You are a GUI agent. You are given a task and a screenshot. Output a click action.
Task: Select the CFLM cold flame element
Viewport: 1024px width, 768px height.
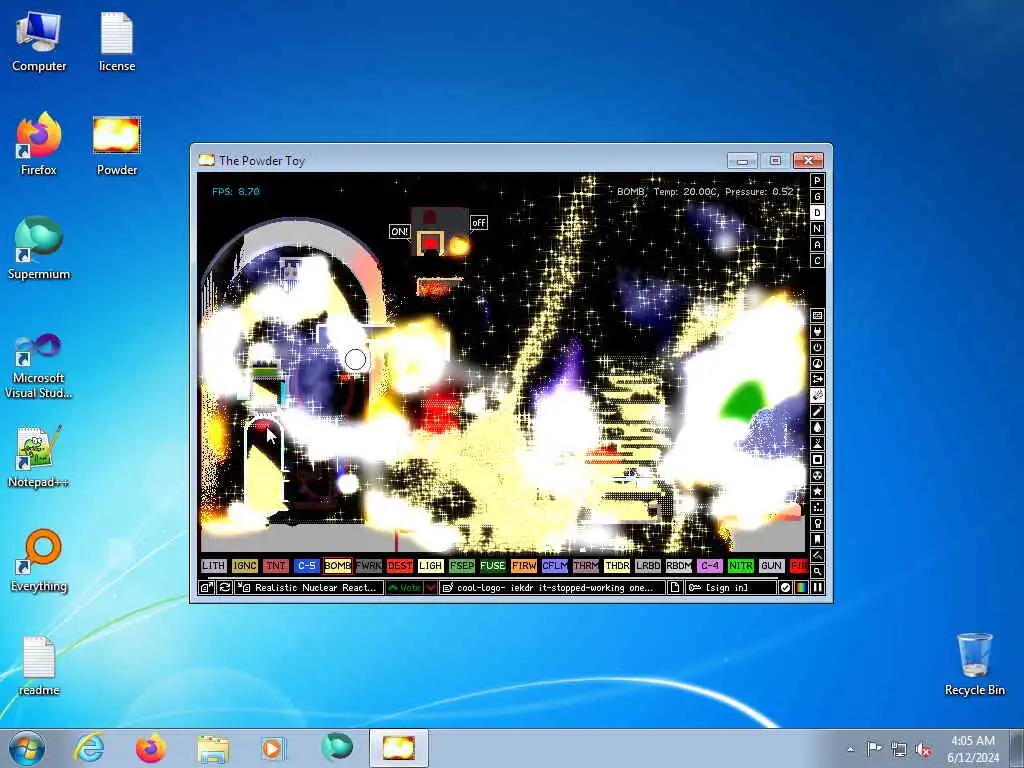click(x=554, y=566)
